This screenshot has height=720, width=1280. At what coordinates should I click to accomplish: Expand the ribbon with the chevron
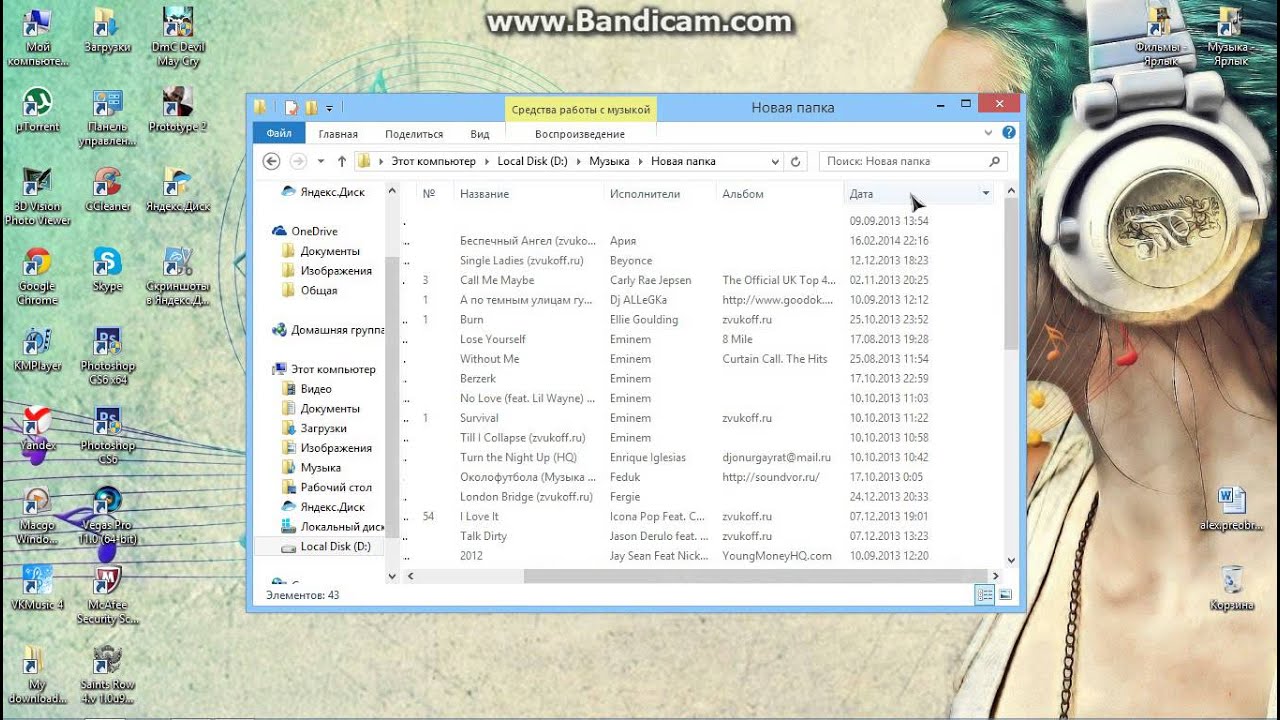point(990,133)
